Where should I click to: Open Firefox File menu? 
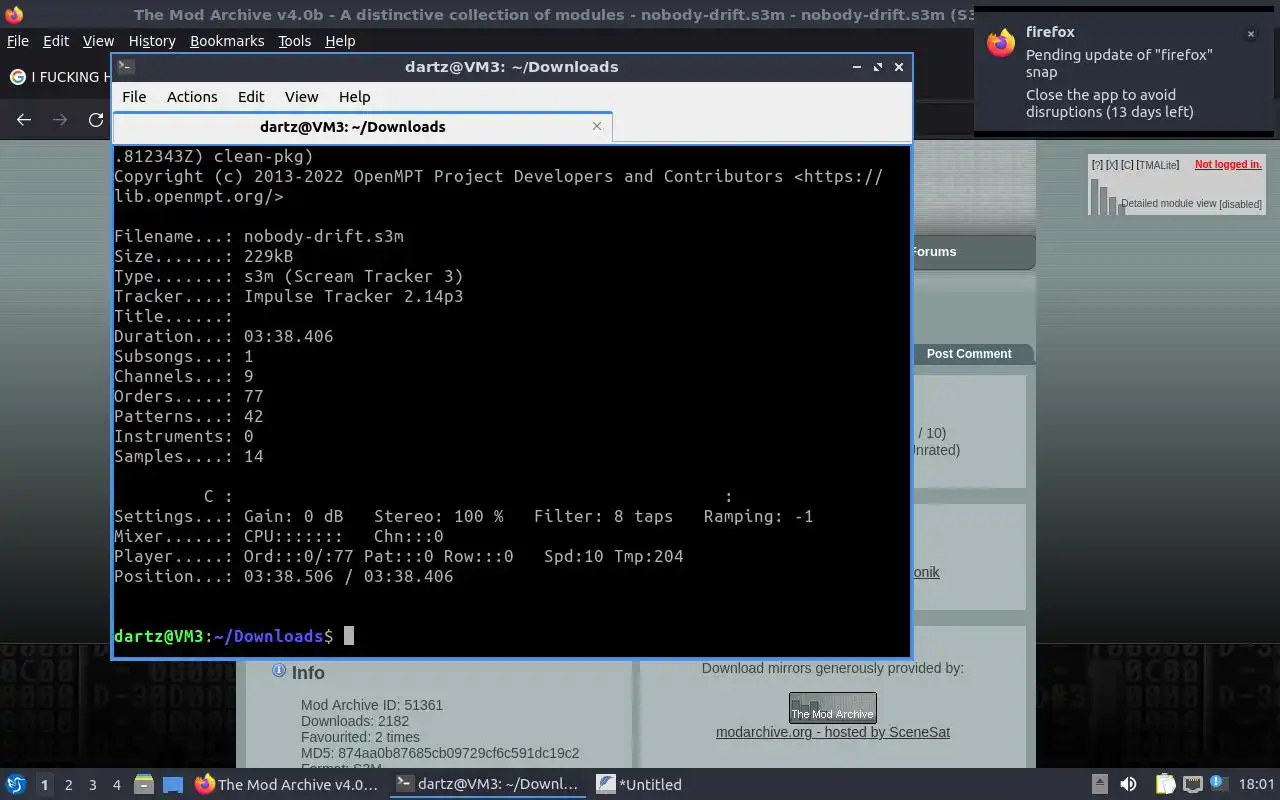click(18, 41)
